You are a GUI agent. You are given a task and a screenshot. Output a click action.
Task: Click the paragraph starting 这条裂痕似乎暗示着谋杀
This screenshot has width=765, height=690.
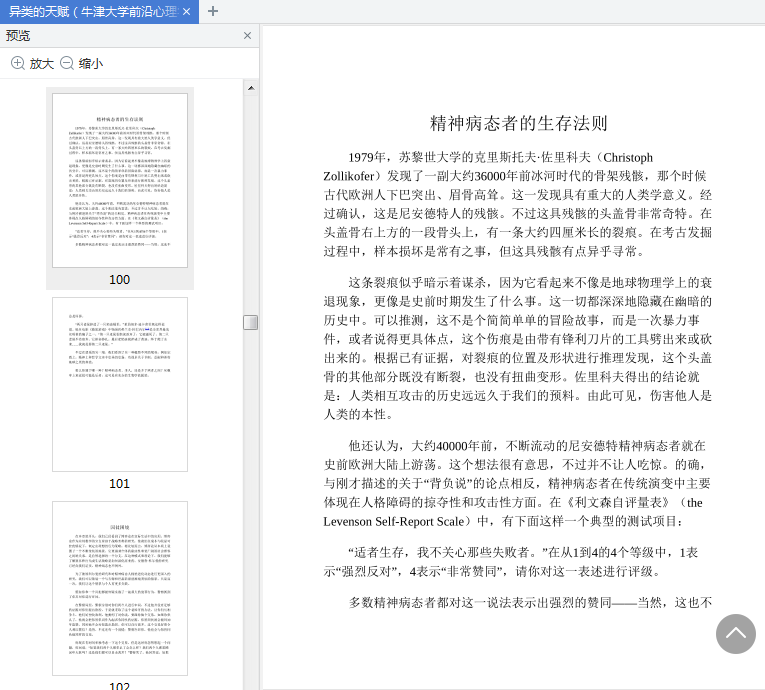(x=518, y=348)
